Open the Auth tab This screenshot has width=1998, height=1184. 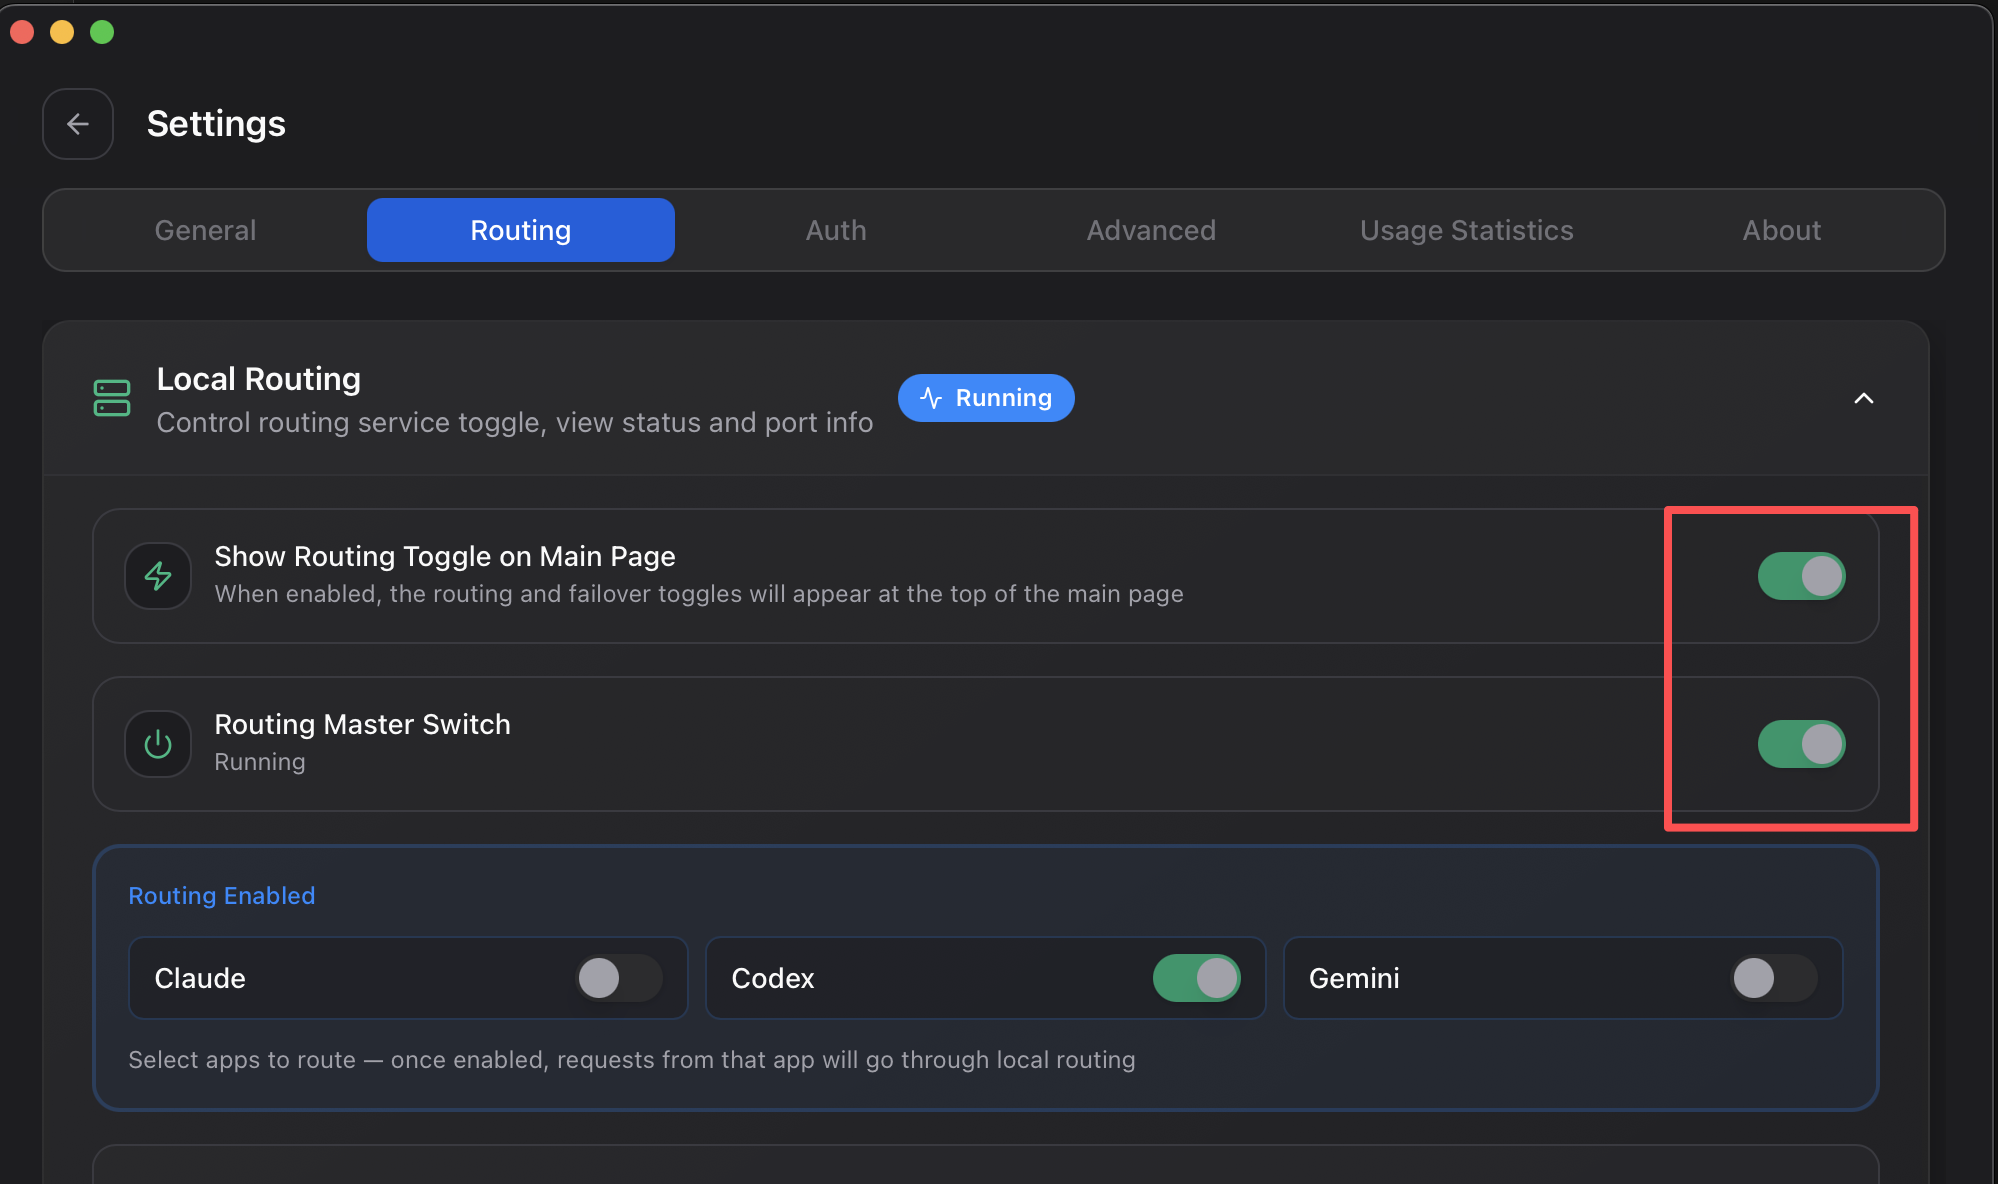(836, 230)
